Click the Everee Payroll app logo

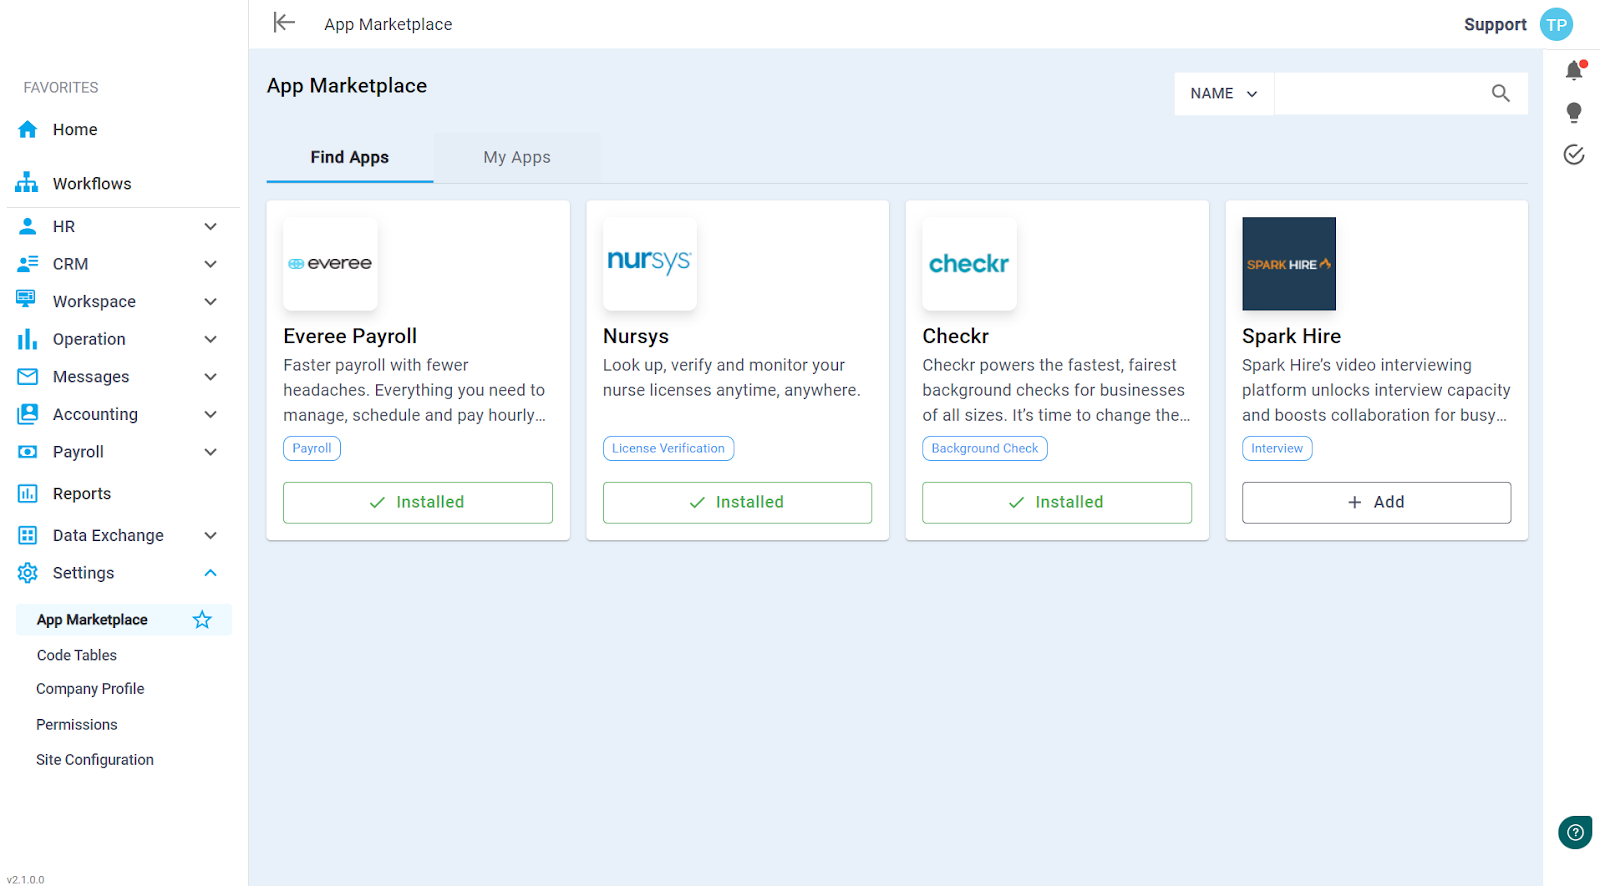pos(330,264)
